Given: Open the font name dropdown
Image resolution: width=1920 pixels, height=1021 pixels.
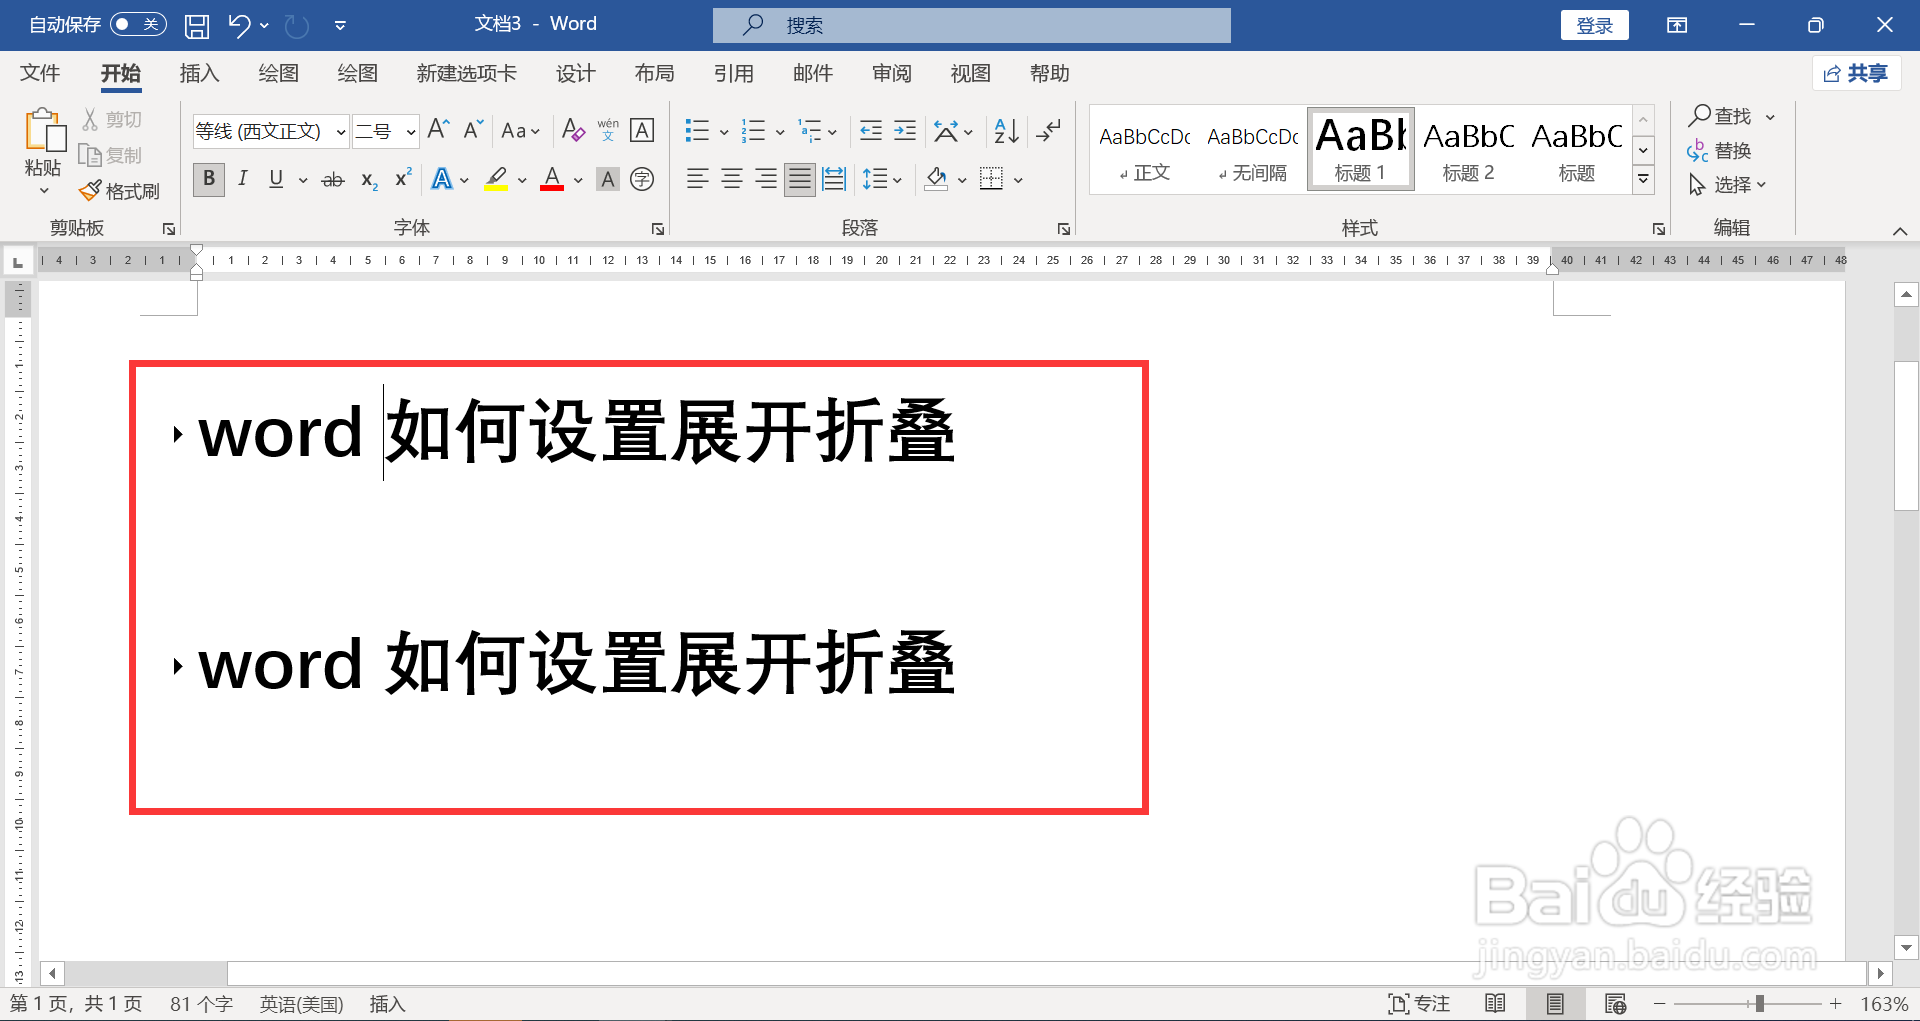Looking at the screenshot, I should click(x=340, y=132).
